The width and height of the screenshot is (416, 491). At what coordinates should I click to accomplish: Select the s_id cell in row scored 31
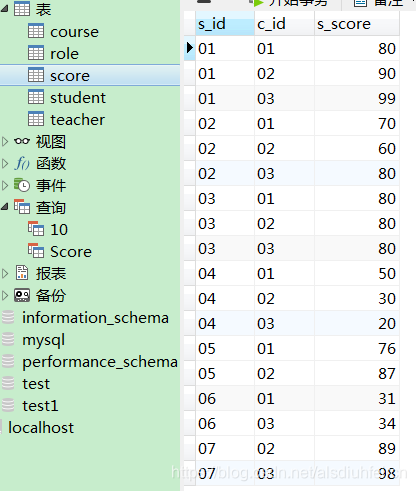pos(225,398)
